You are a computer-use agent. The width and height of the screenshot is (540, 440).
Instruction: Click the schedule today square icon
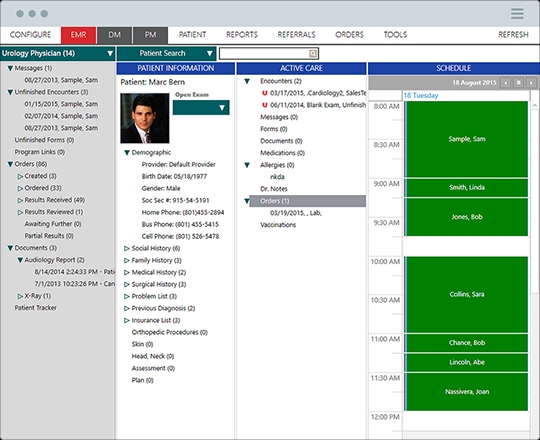[x=518, y=83]
